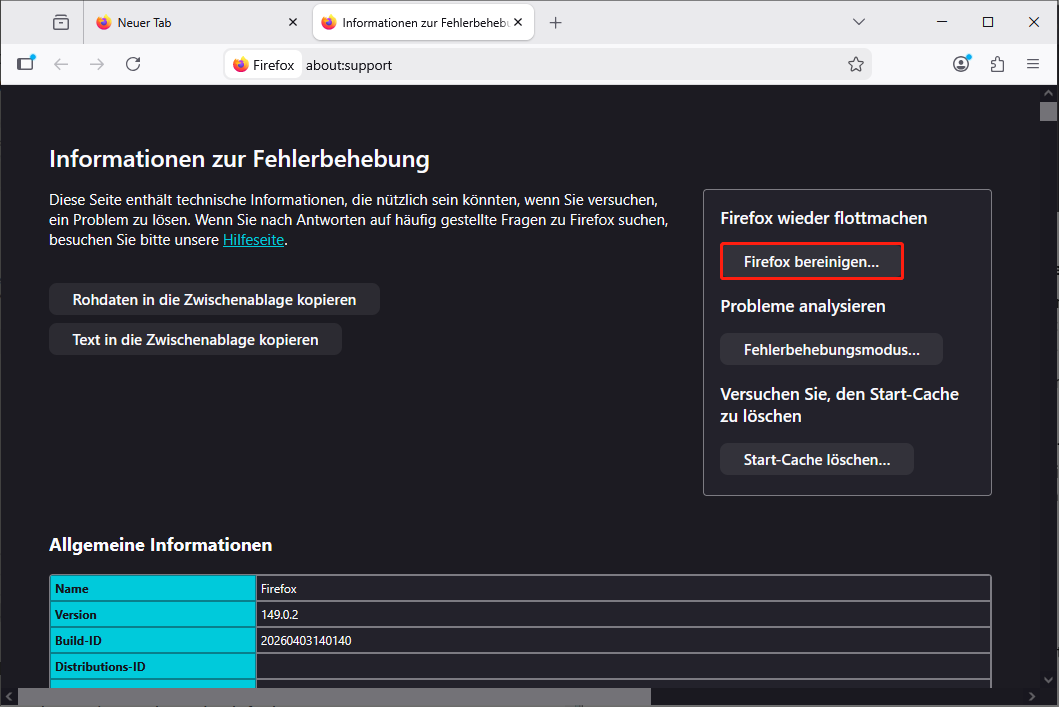1059x707 pixels.
Task: Click the horizontal scrollbar thumb
Action: click(334, 696)
